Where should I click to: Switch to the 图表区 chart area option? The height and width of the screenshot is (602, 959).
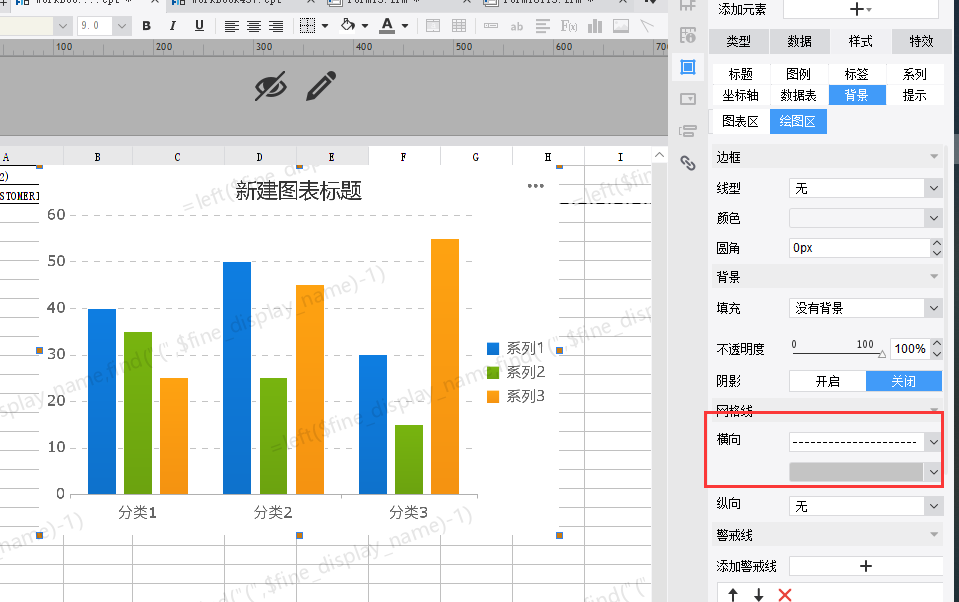pyautogui.click(x=740, y=121)
